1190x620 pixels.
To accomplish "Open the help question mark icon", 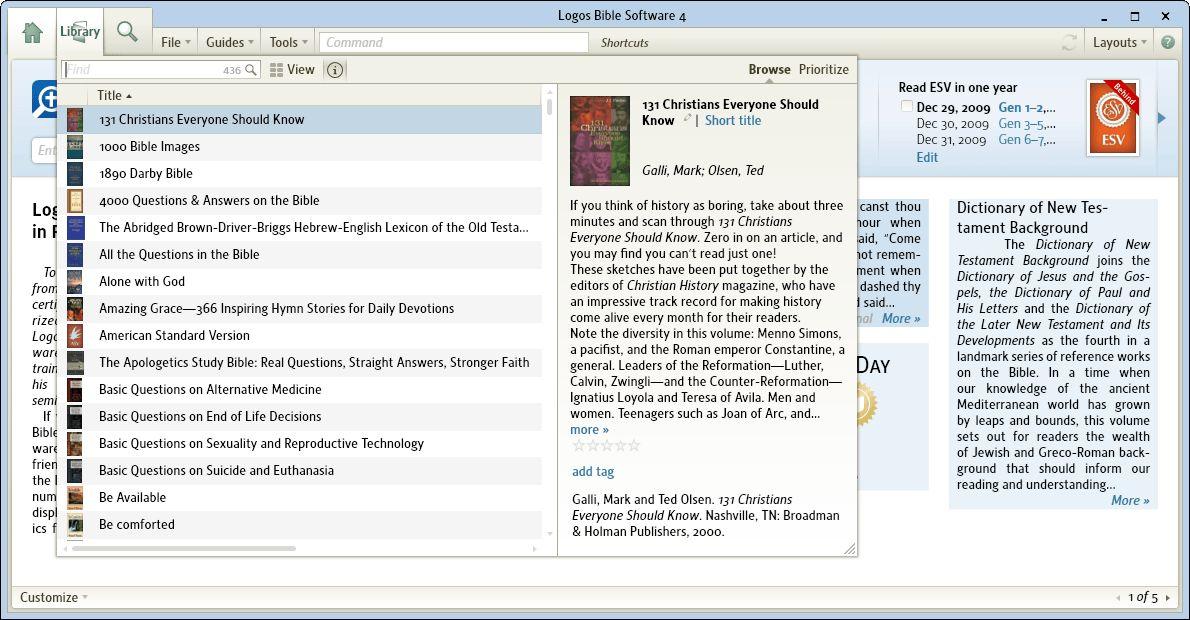I will pyautogui.click(x=1168, y=42).
